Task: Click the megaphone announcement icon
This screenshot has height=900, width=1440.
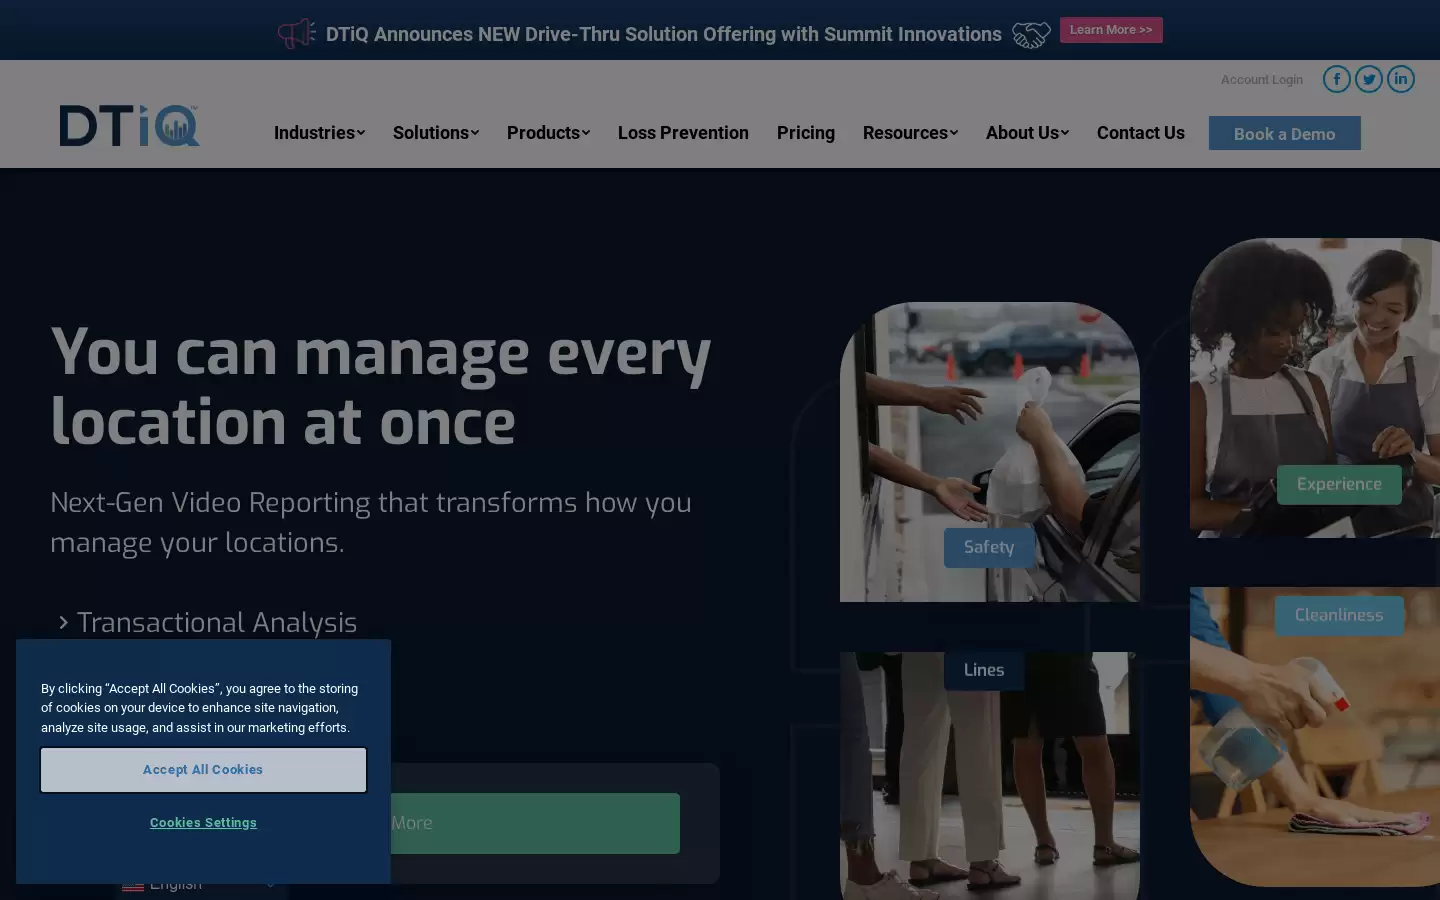Action: coord(296,34)
